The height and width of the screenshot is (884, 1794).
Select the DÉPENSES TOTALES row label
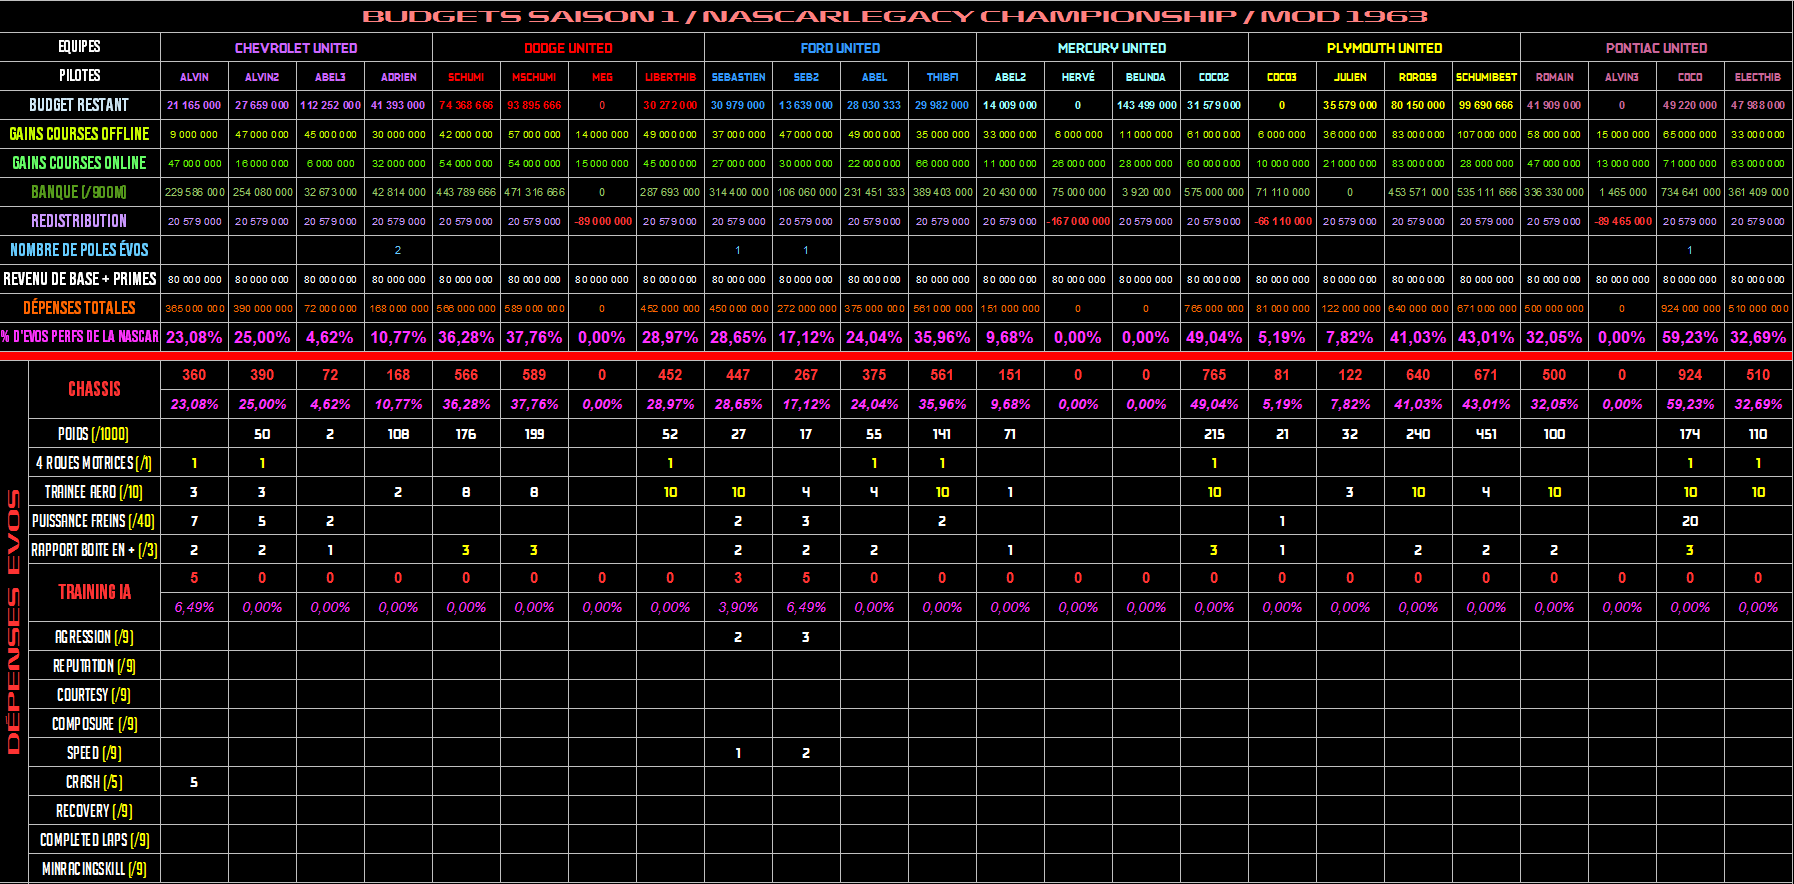[79, 308]
